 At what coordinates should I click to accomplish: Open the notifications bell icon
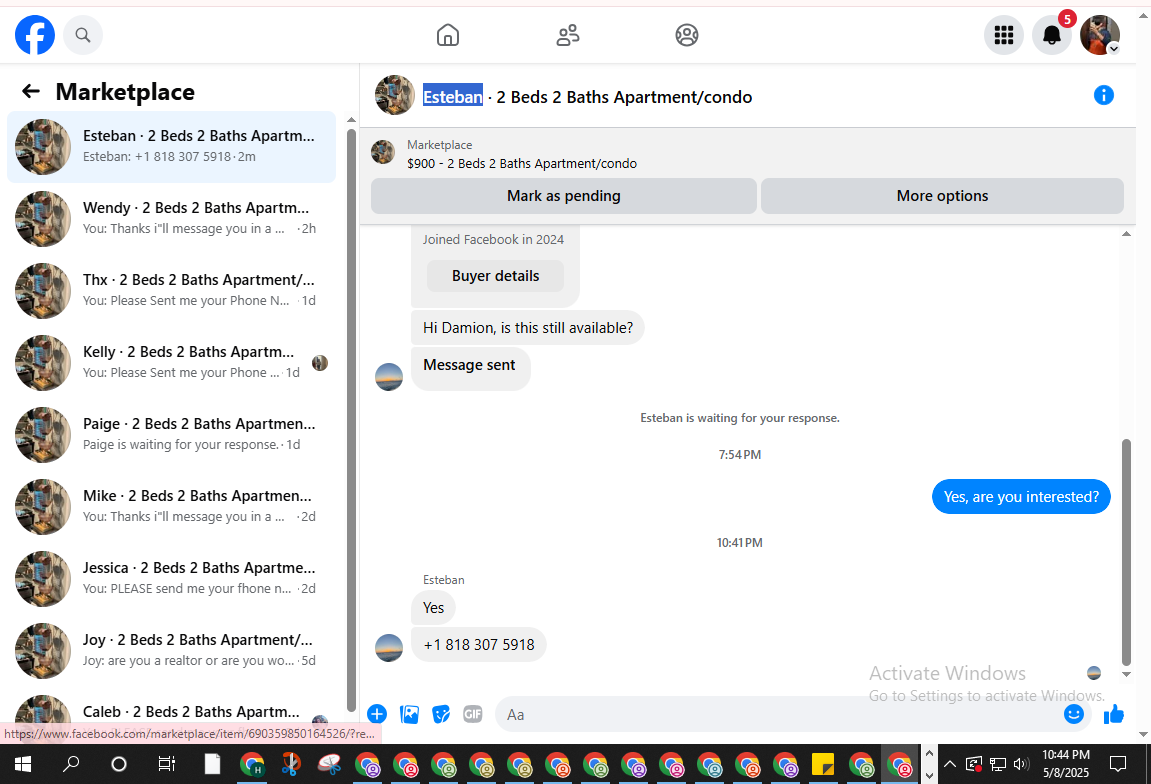pyautogui.click(x=1052, y=35)
